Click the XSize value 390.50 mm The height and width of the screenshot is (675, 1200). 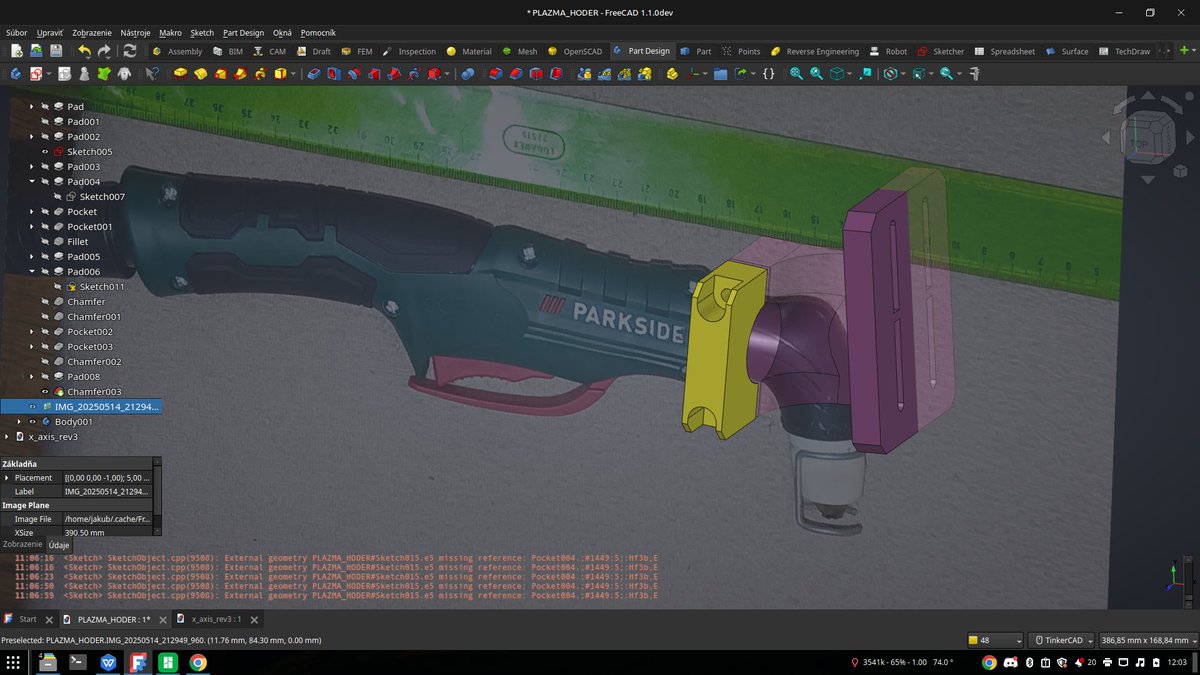click(109, 533)
